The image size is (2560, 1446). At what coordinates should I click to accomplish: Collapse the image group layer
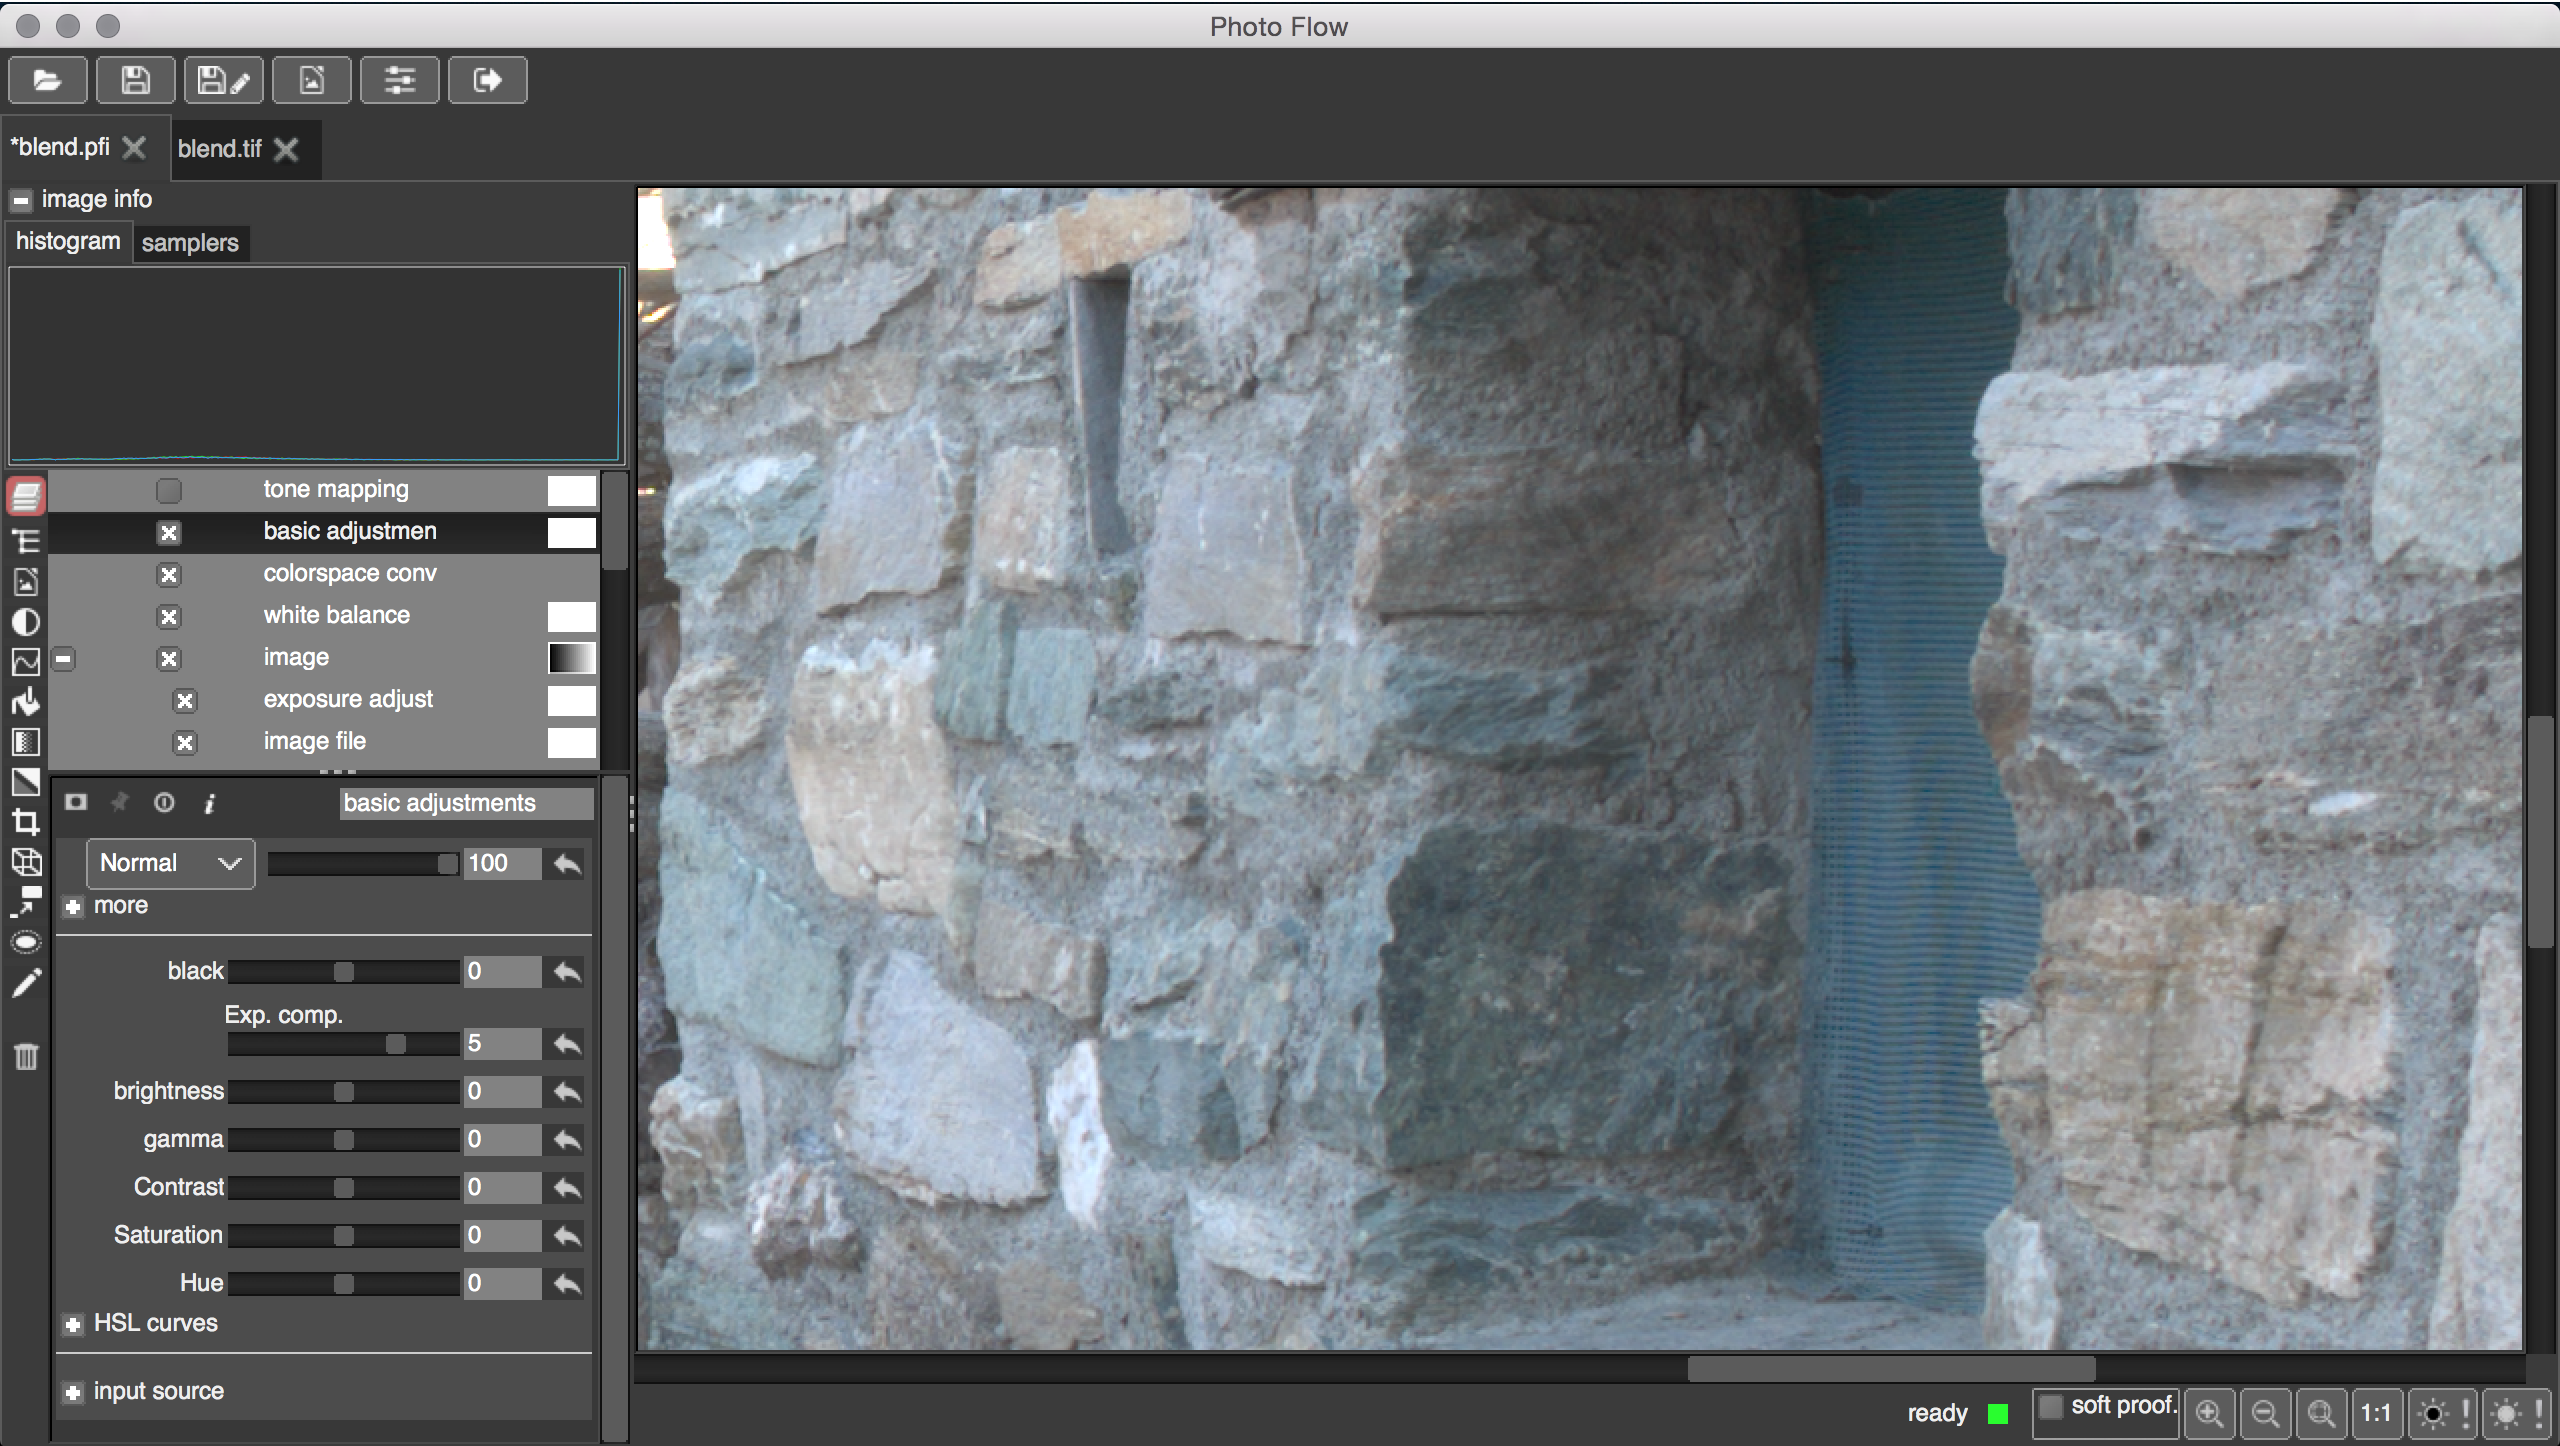(64, 659)
